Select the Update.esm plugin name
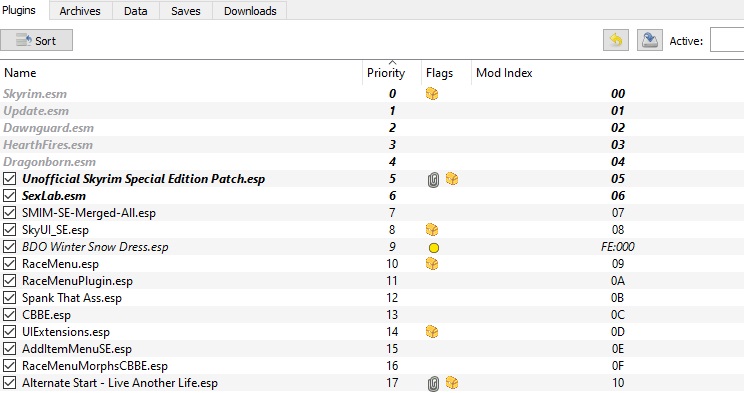The width and height of the screenshot is (744, 393). (x=36, y=111)
